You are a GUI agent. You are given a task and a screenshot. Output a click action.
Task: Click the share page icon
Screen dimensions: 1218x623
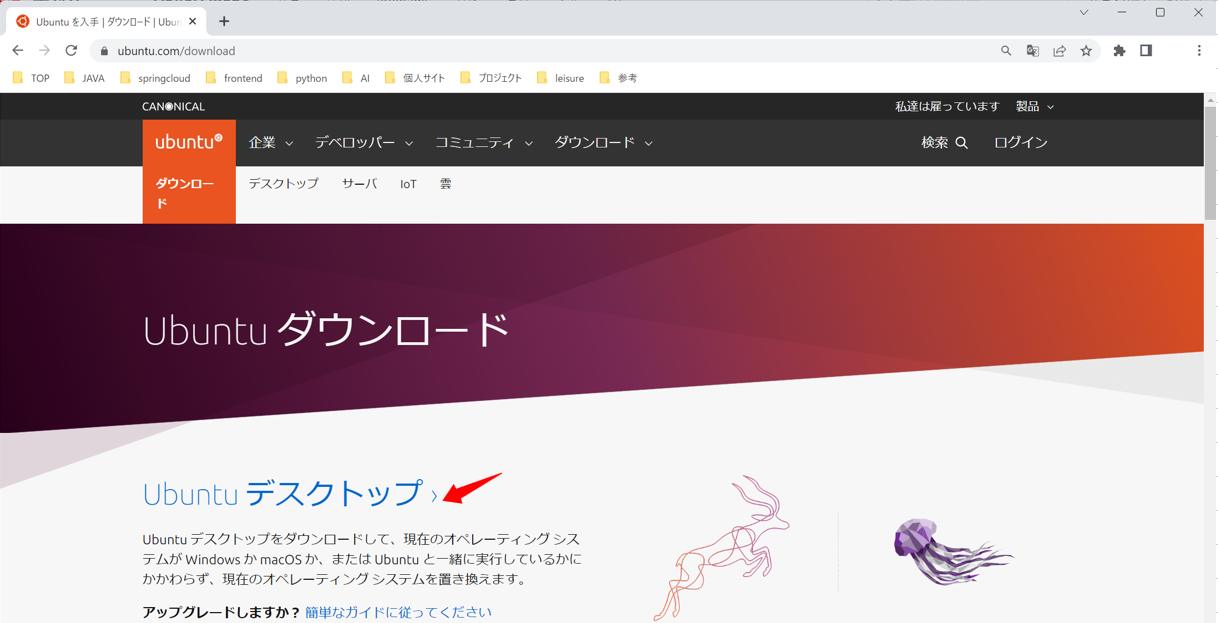click(1059, 51)
